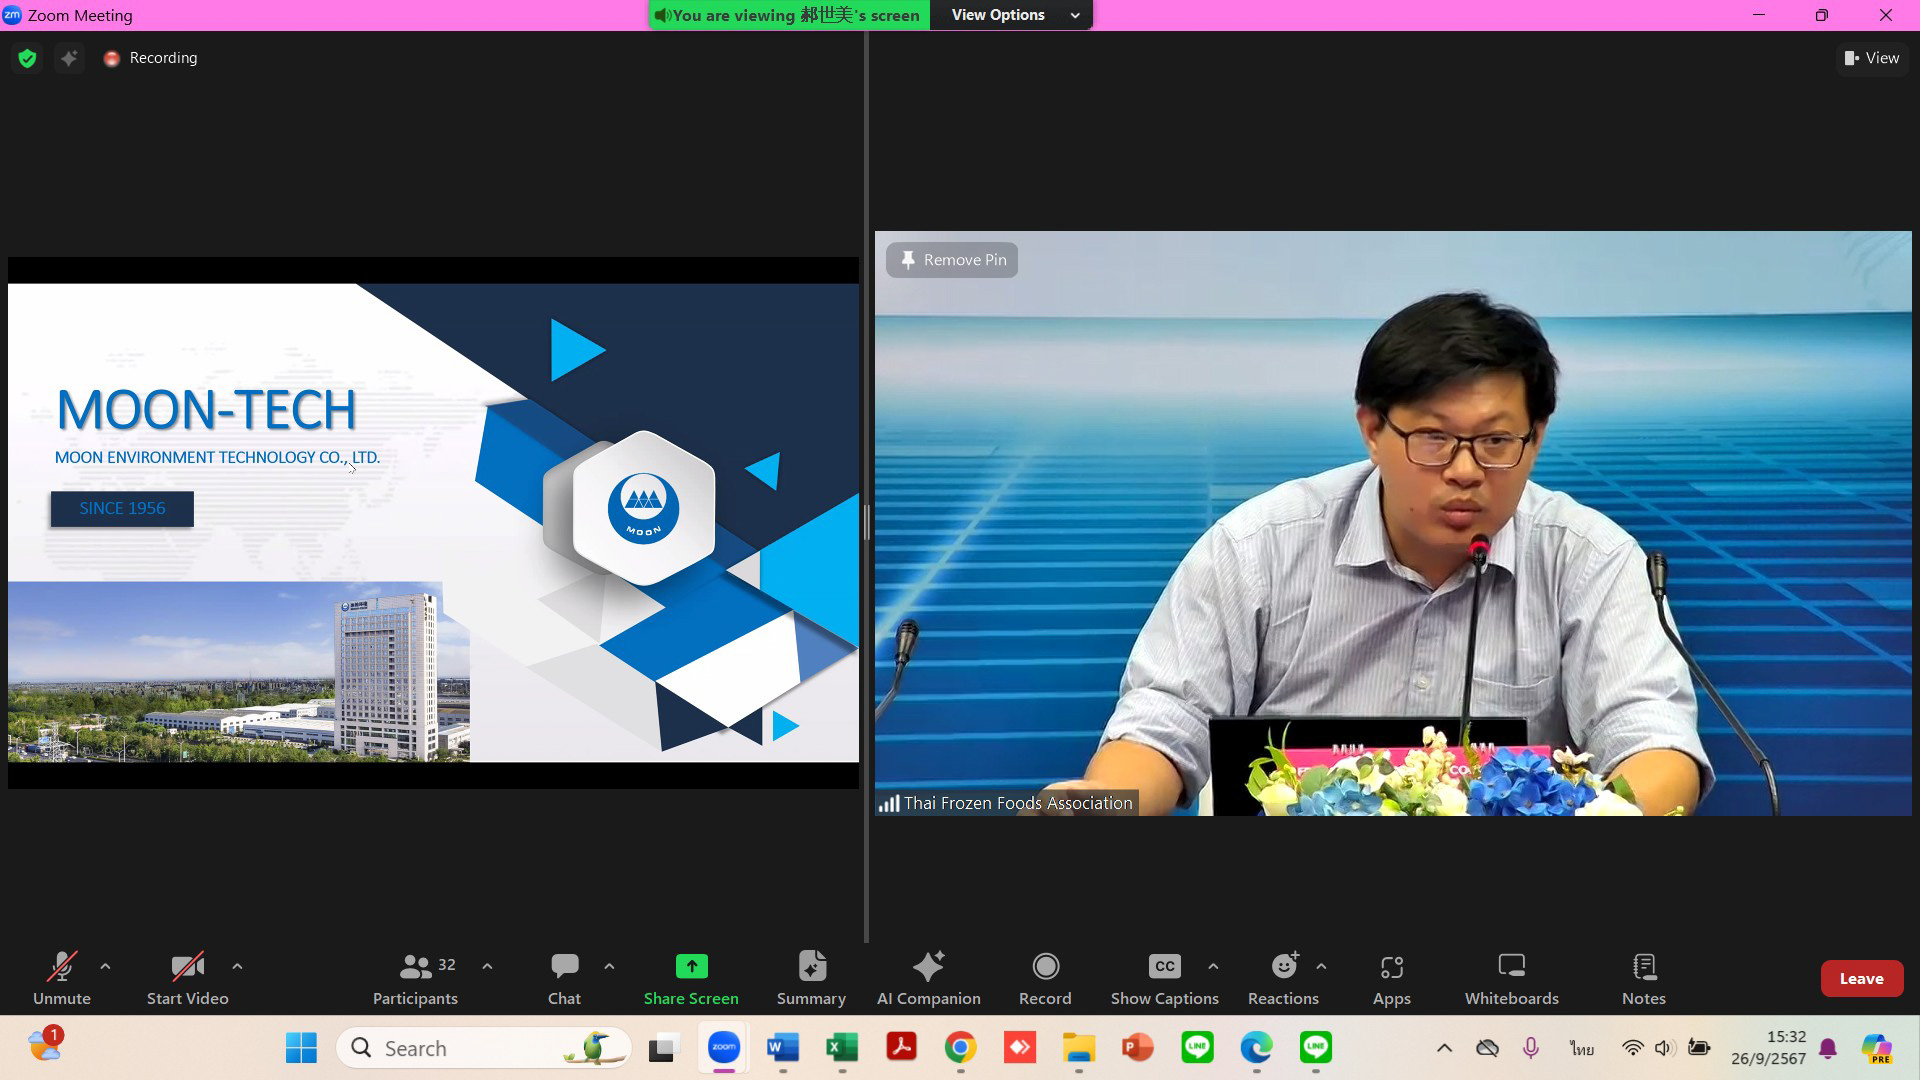Click Remove Pin on the video
1920x1080 pixels.
(952, 260)
